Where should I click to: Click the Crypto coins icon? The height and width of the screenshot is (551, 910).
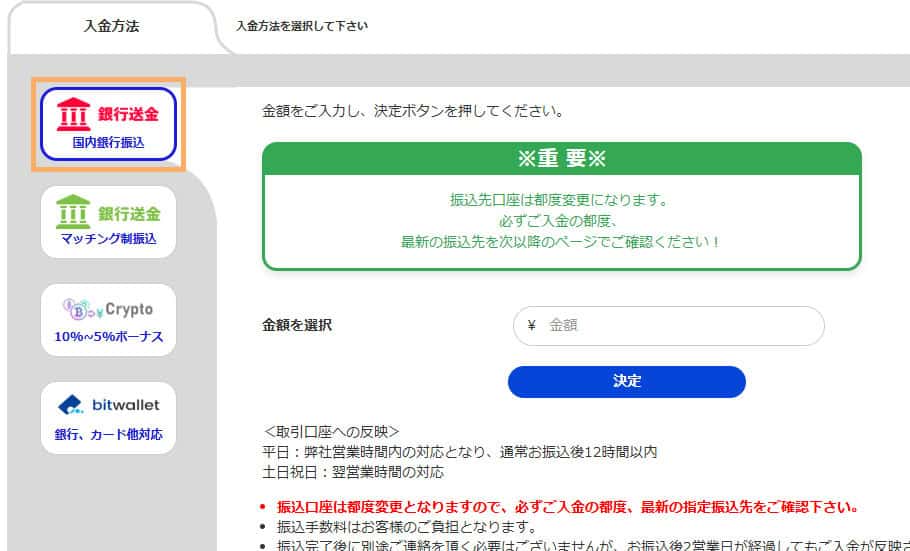coord(82,309)
